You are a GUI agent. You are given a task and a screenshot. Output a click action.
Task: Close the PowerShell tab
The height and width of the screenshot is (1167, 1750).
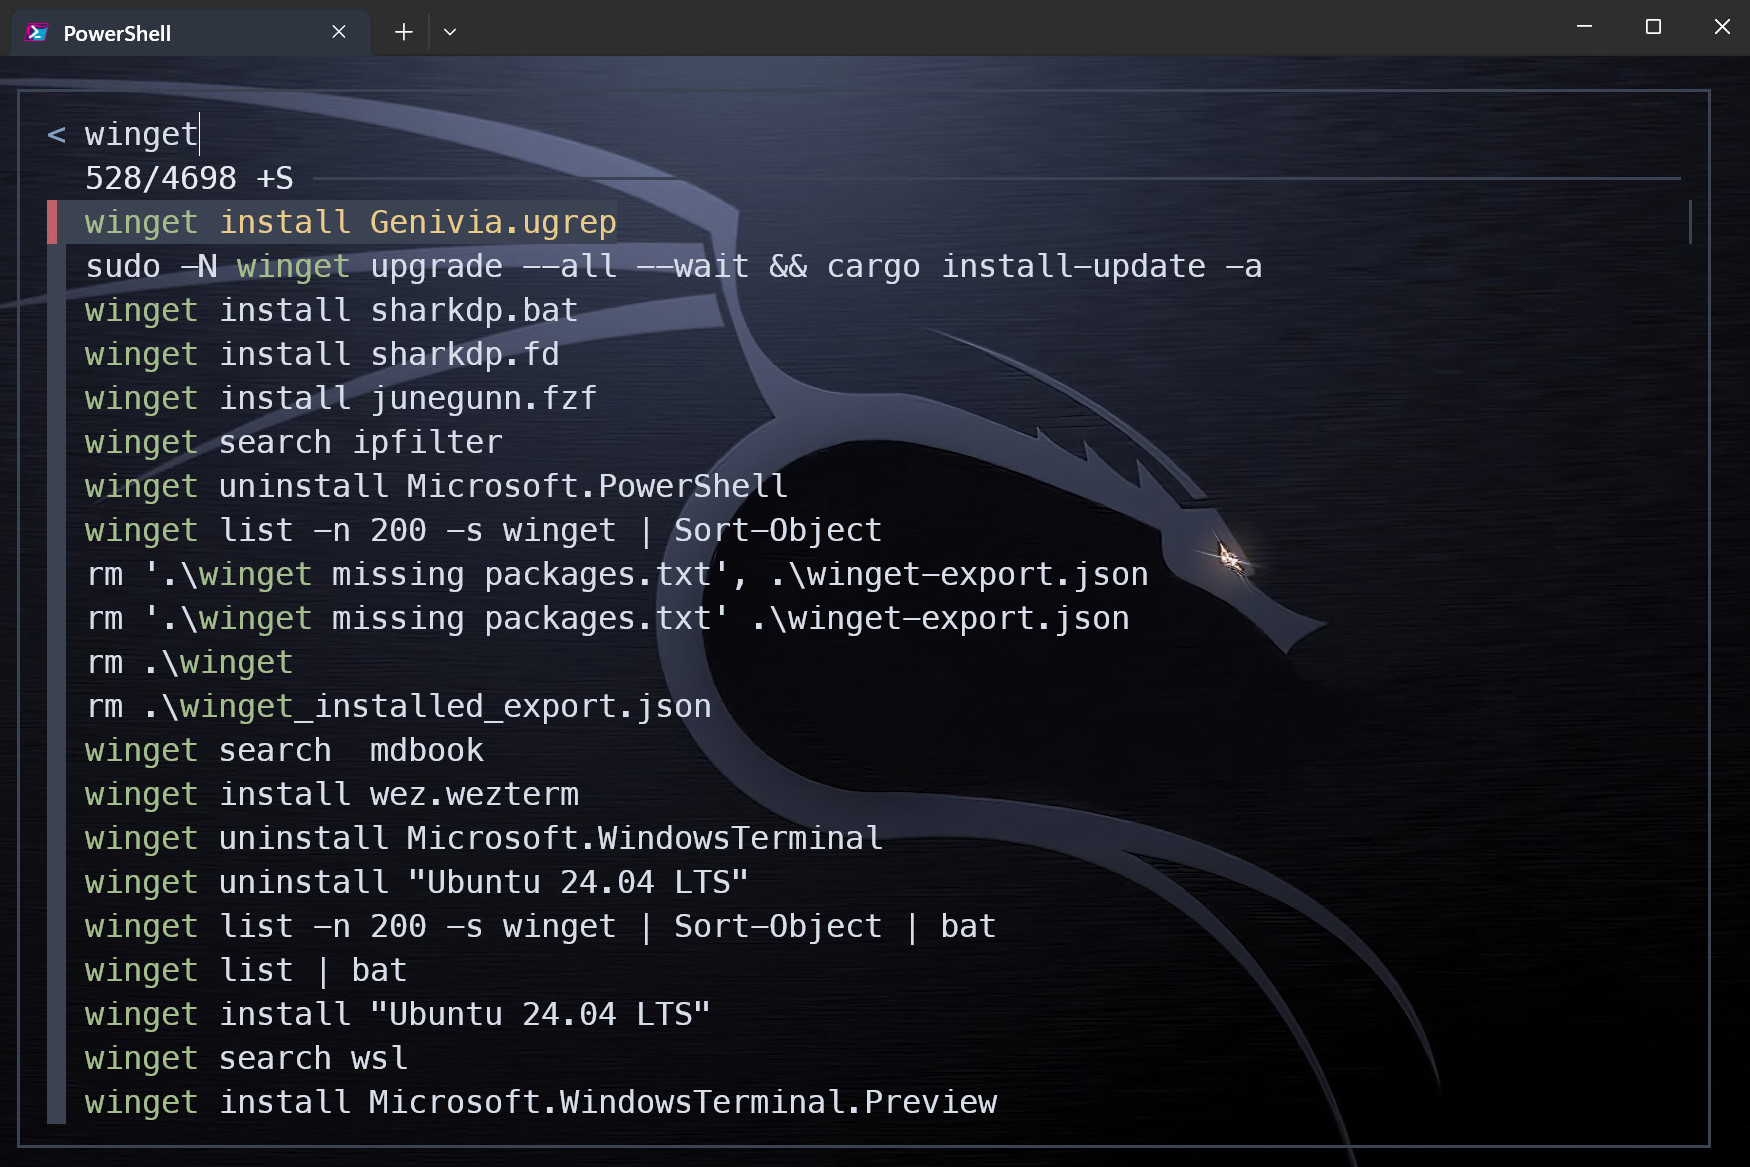coord(339,32)
